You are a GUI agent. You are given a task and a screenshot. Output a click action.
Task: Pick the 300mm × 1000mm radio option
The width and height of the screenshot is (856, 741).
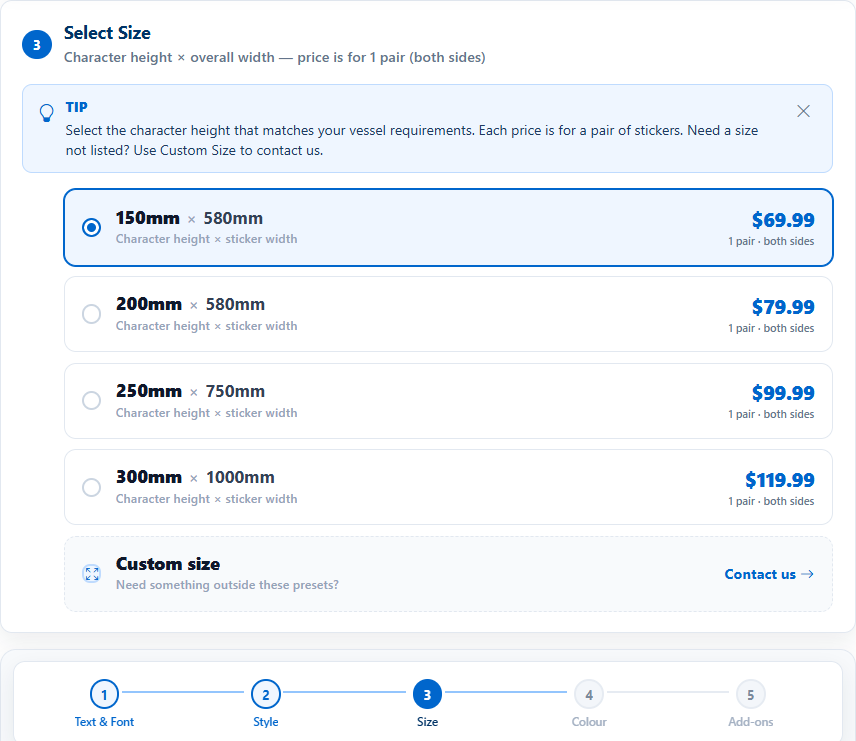(x=91, y=487)
